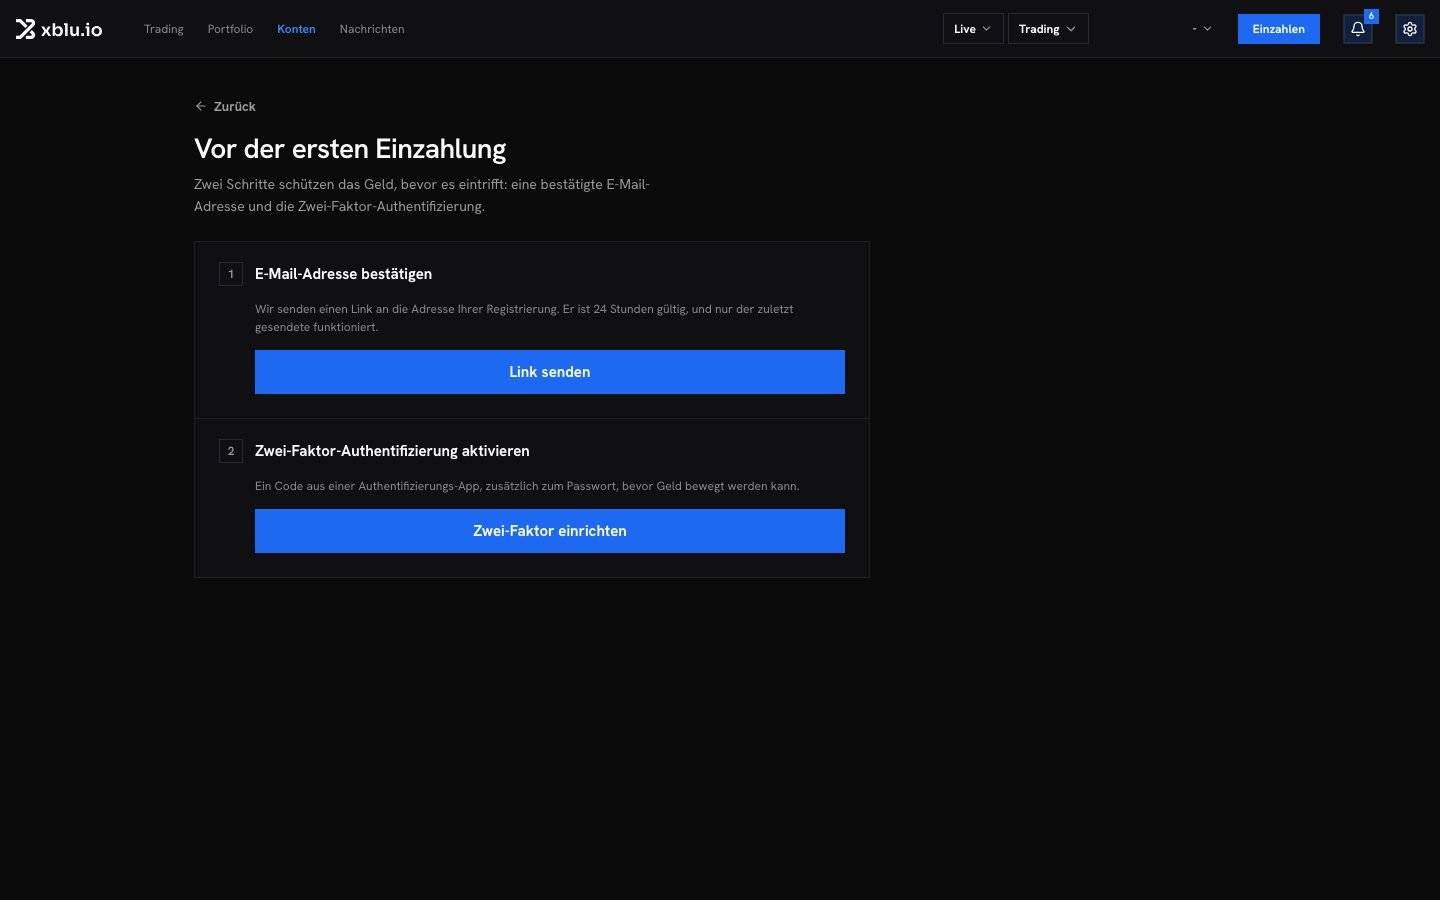1440x900 pixels.
Task: Follow the Zurück link
Action: [x=225, y=106]
